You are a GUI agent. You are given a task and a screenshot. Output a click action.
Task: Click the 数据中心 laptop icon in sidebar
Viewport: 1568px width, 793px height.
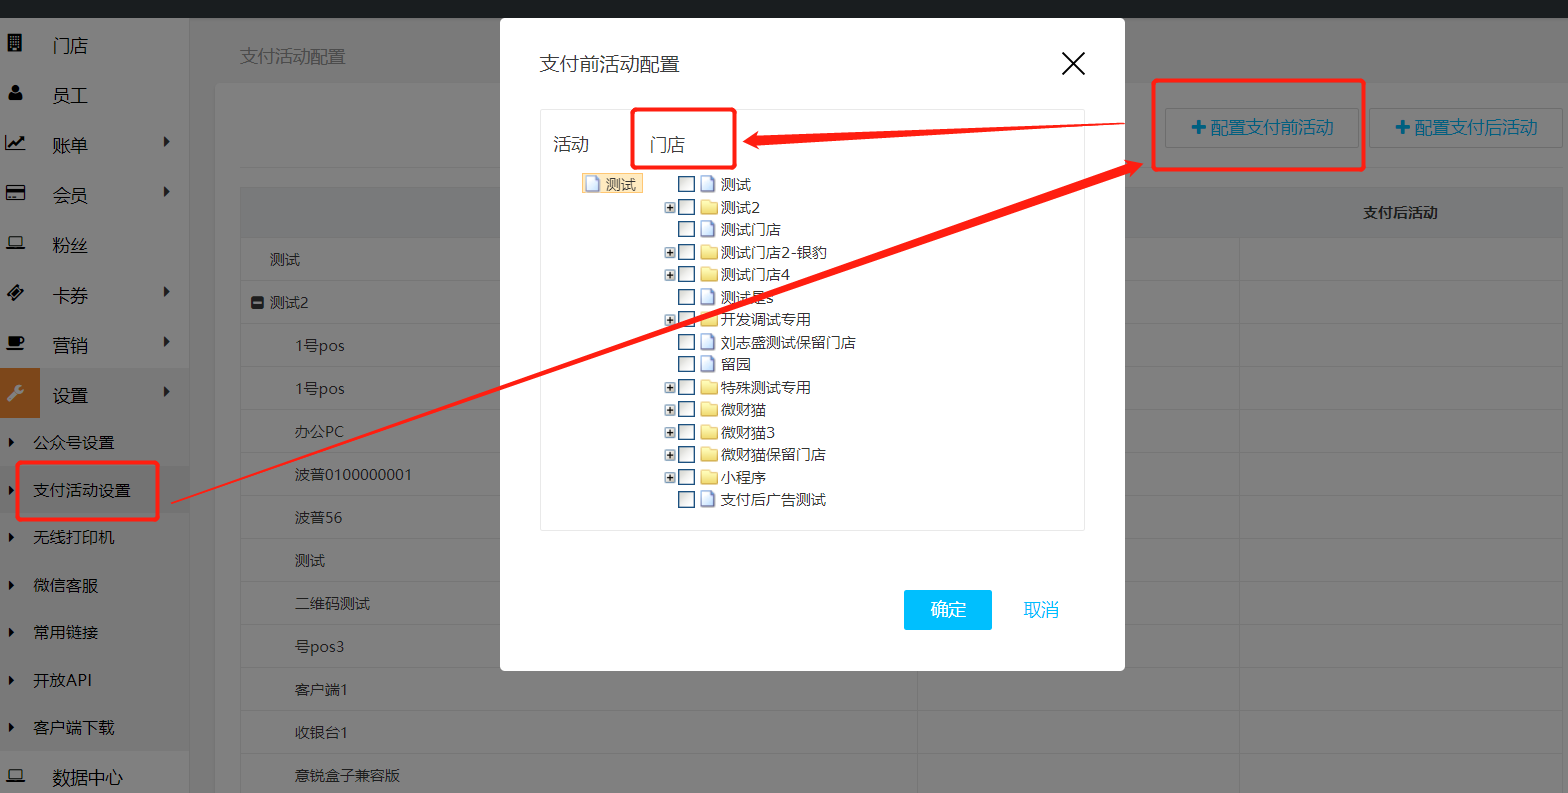click(15, 775)
